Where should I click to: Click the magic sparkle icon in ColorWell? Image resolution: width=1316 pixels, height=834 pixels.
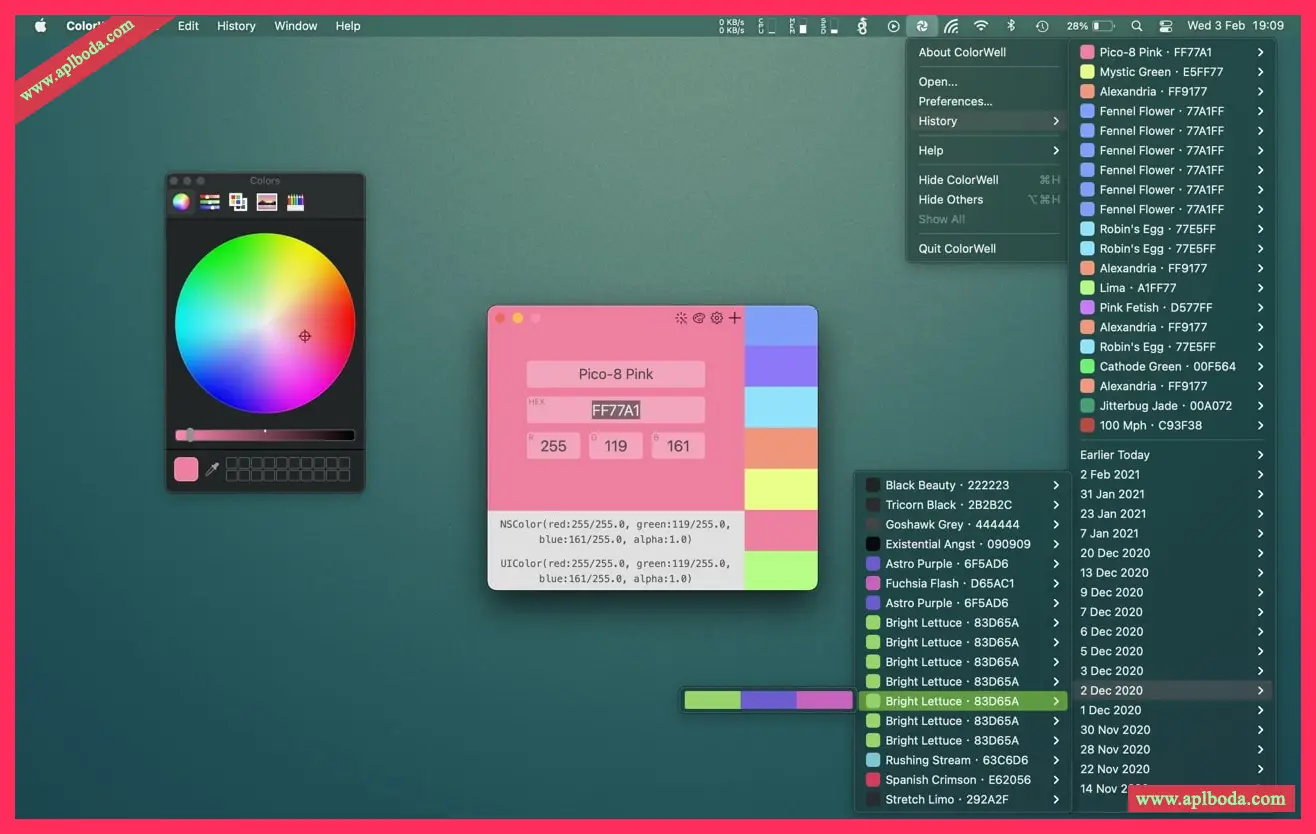pyautogui.click(x=681, y=318)
